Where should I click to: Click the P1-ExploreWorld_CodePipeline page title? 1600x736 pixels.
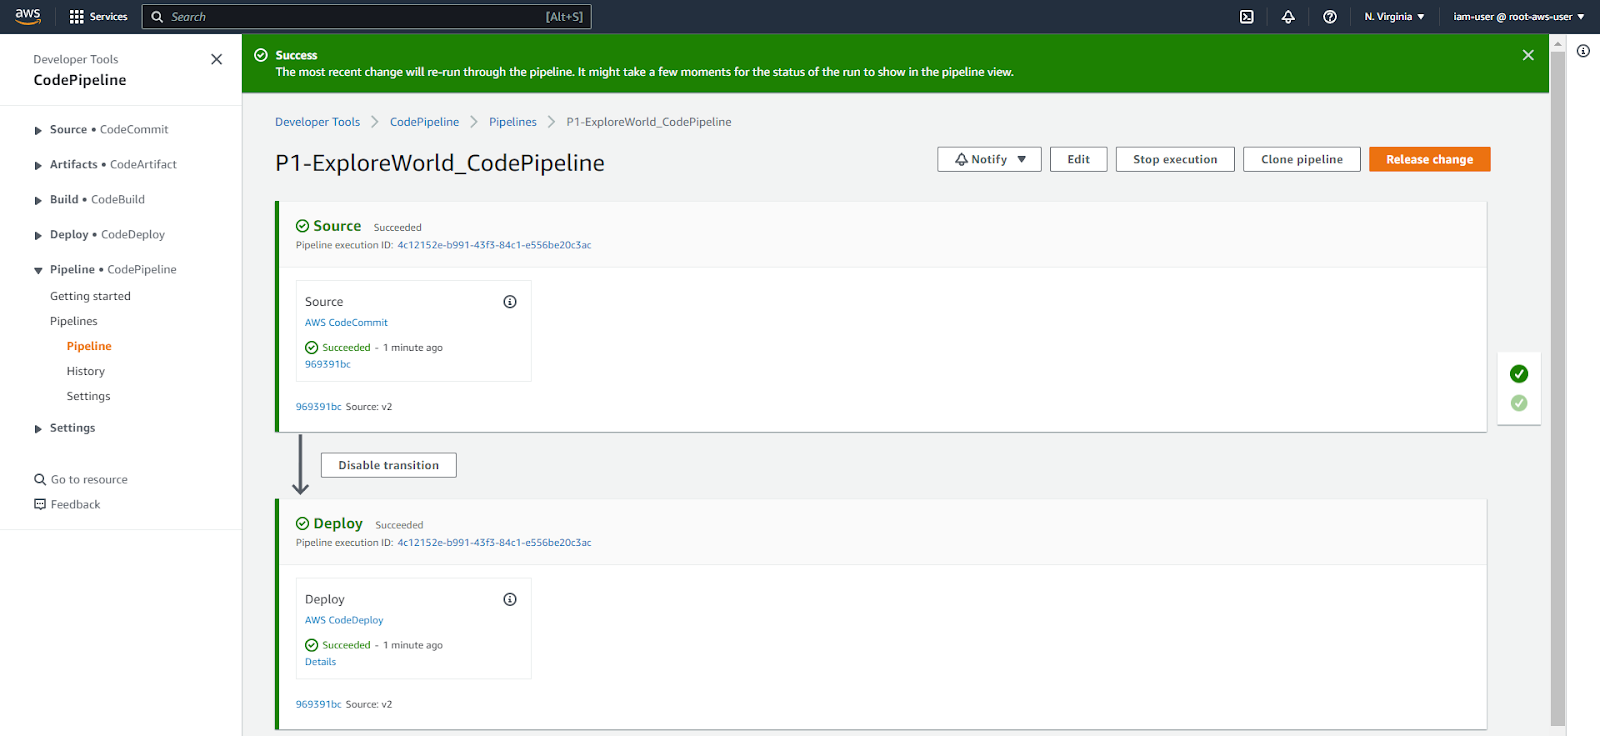(x=440, y=163)
